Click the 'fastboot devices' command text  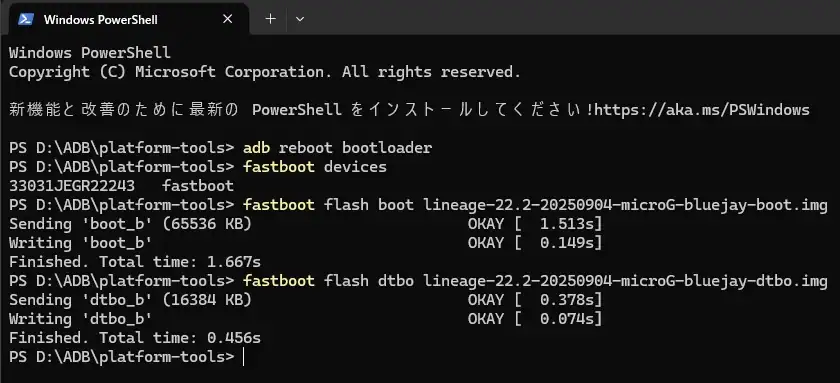(x=315, y=167)
